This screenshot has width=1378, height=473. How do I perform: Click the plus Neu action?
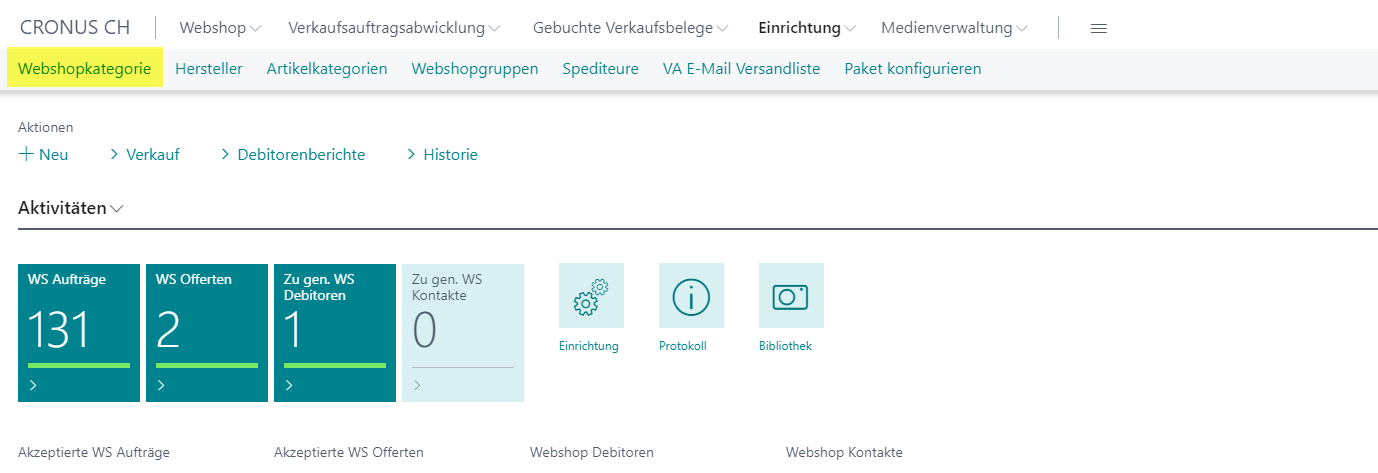pyautogui.click(x=44, y=155)
